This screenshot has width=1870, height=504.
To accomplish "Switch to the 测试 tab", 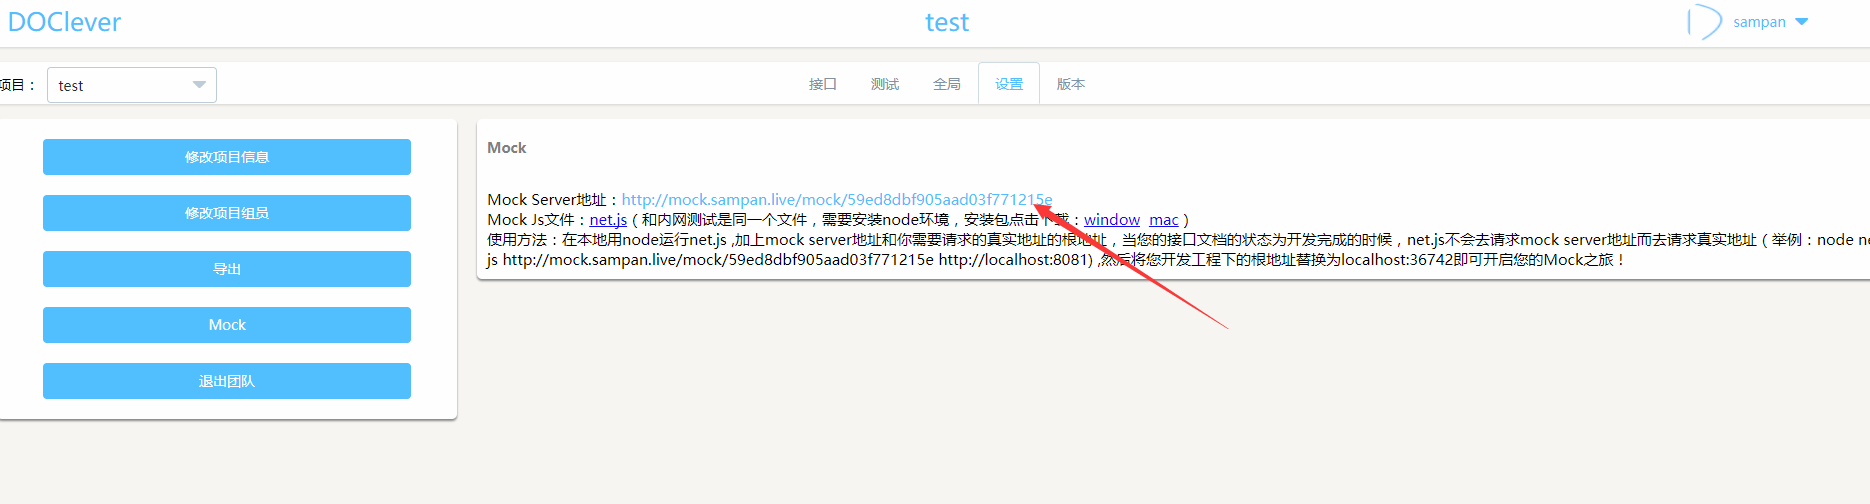I will tap(884, 84).
